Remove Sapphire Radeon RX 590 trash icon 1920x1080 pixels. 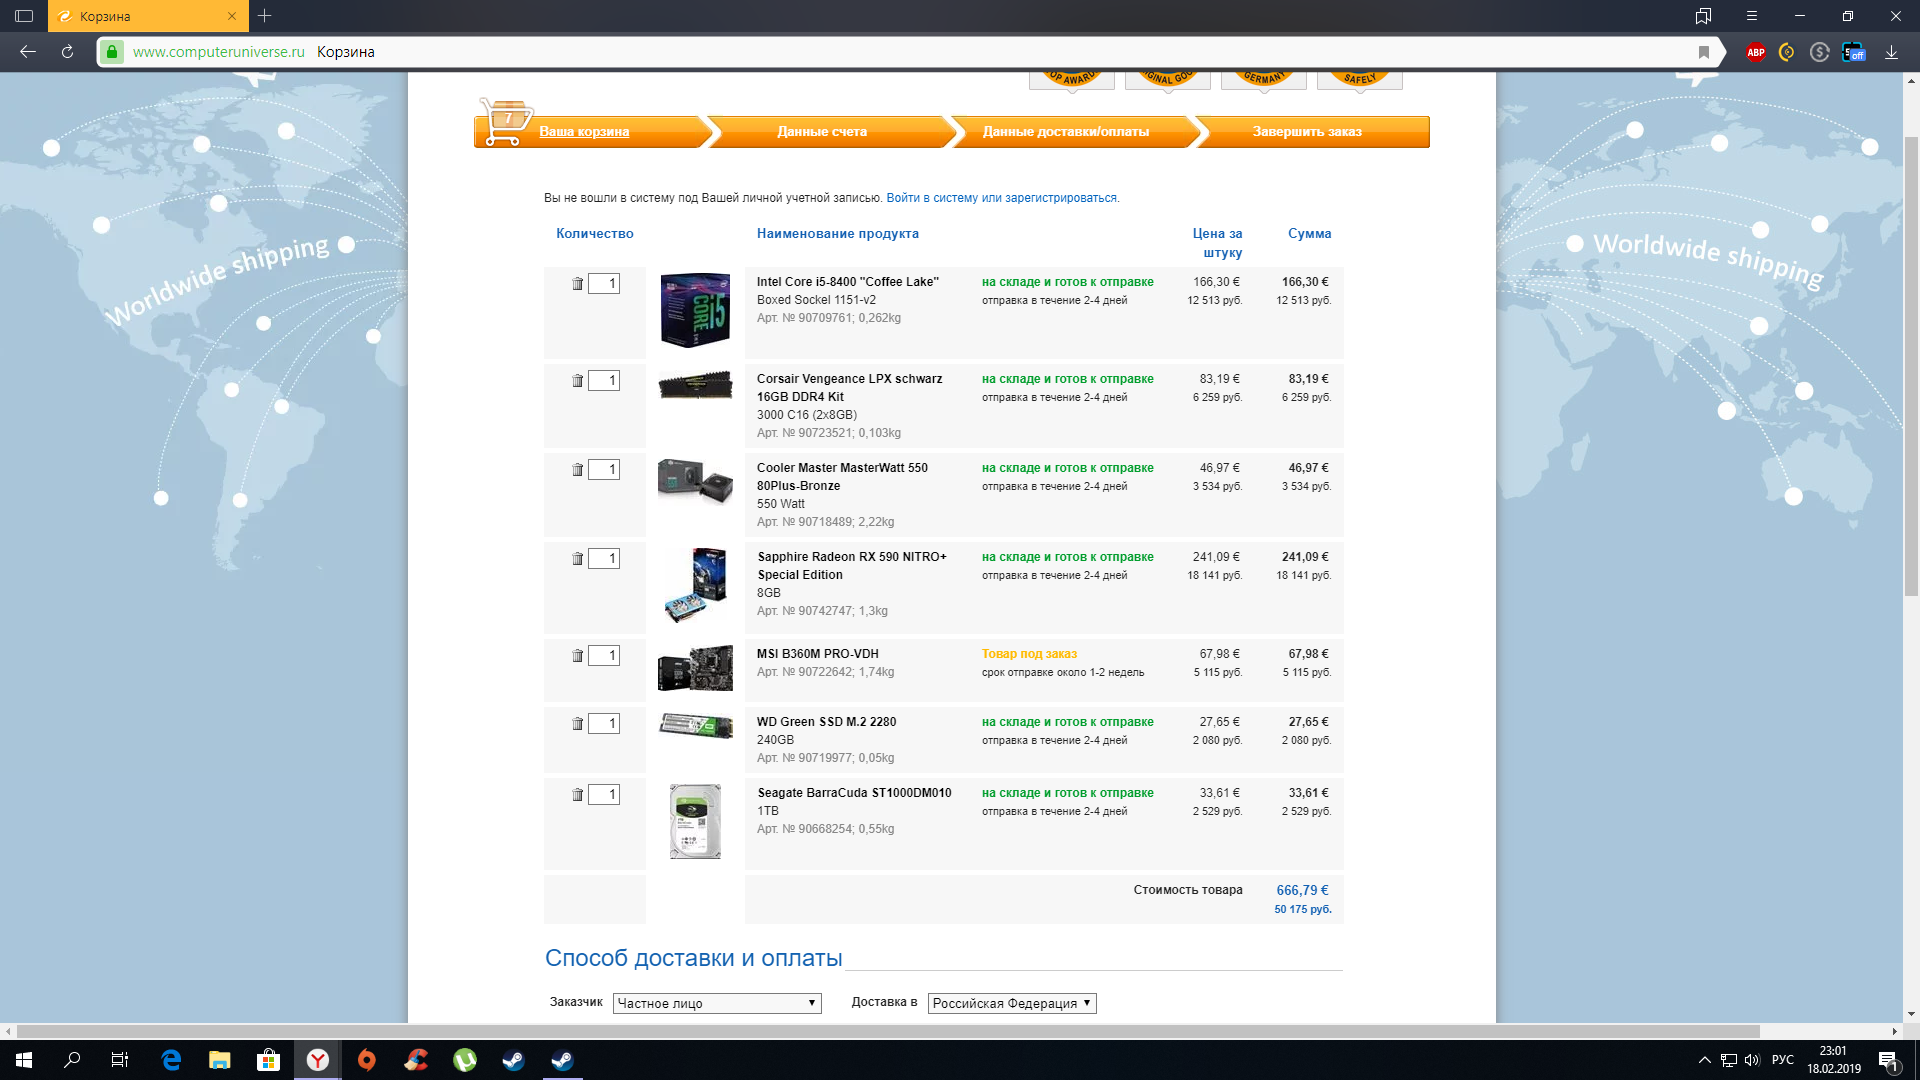pyautogui.click(x=577, y=559)
